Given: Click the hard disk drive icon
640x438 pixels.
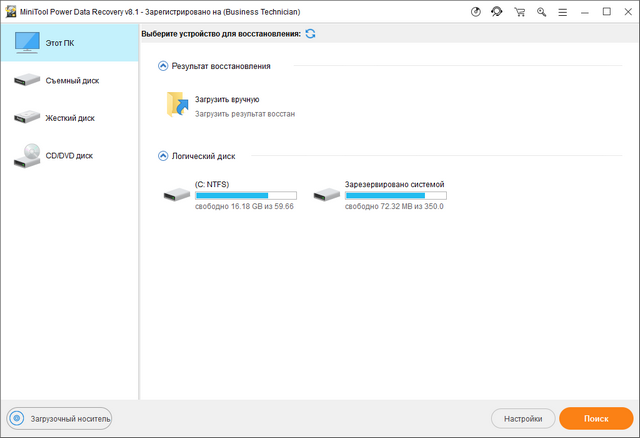Looking at the screenshot, I should coord(27,118).
